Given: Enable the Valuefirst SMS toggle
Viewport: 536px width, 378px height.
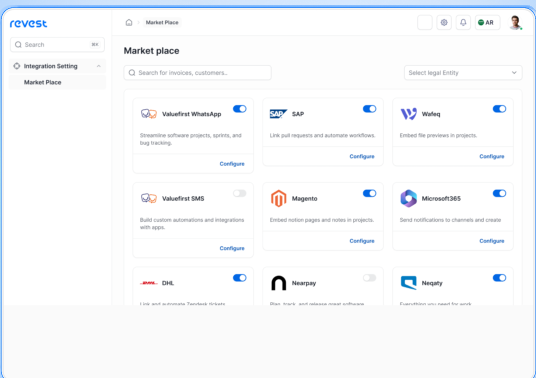Looking at the screenshot, I should click(240, 193).
